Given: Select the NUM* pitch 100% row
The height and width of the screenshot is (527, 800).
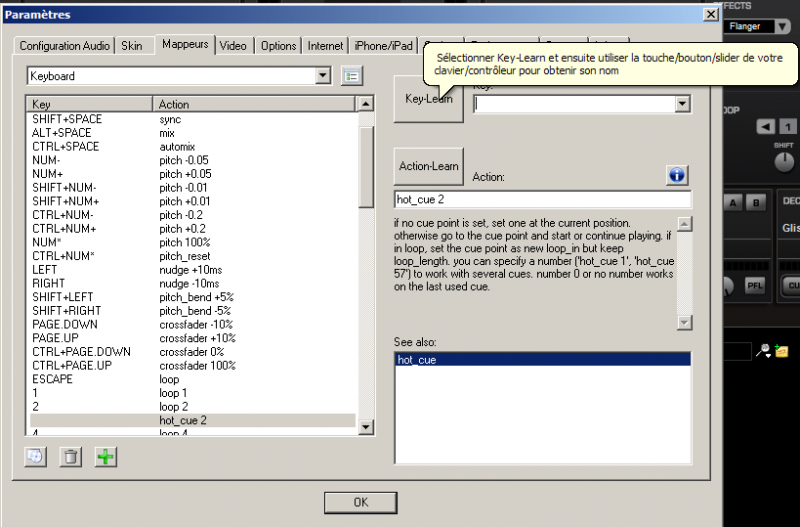Looking at the screenshot, I should (192, 242).
